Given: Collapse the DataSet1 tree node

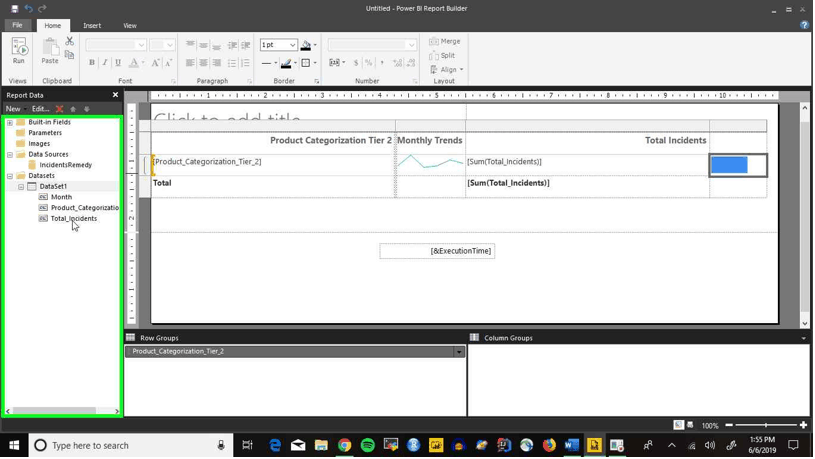Looking at the screenshot, I should 21,186.
